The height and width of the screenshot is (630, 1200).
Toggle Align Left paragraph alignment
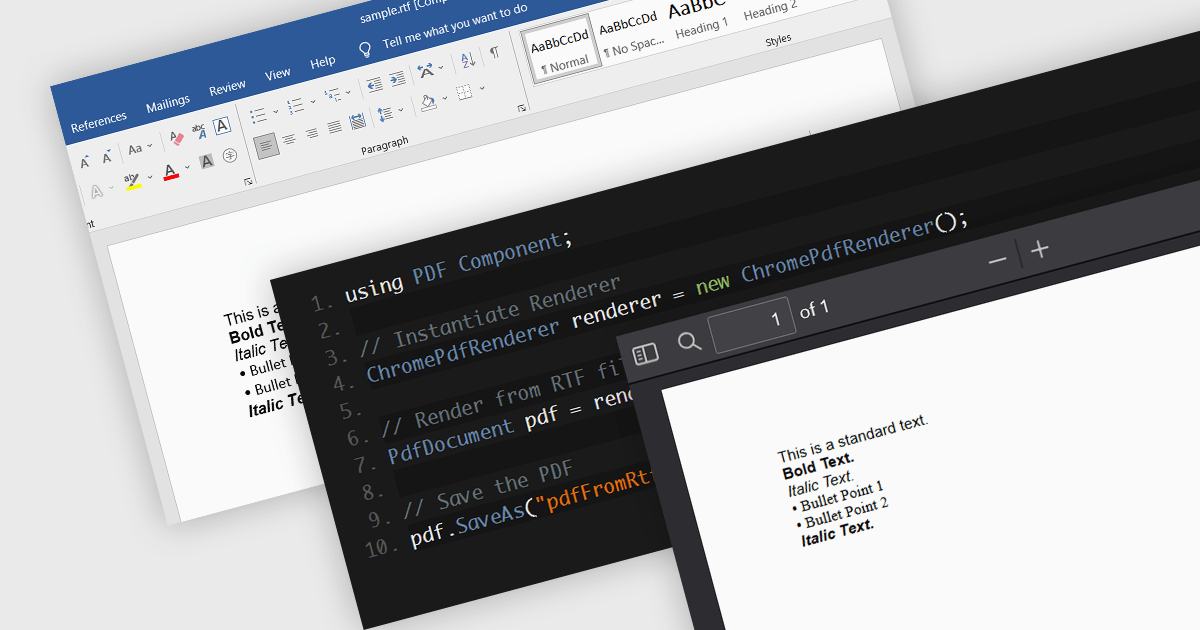coord(266,146)
